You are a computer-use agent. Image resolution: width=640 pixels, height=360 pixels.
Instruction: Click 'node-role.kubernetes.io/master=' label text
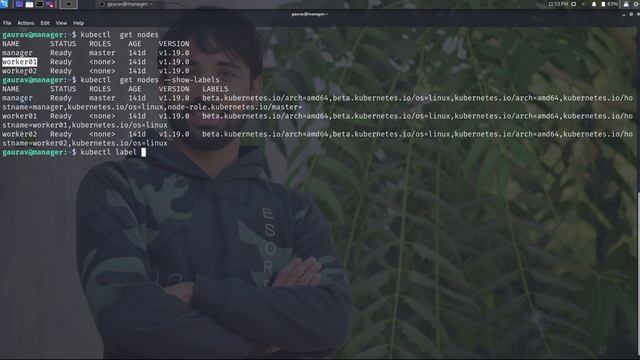click(x=236, y=107)
